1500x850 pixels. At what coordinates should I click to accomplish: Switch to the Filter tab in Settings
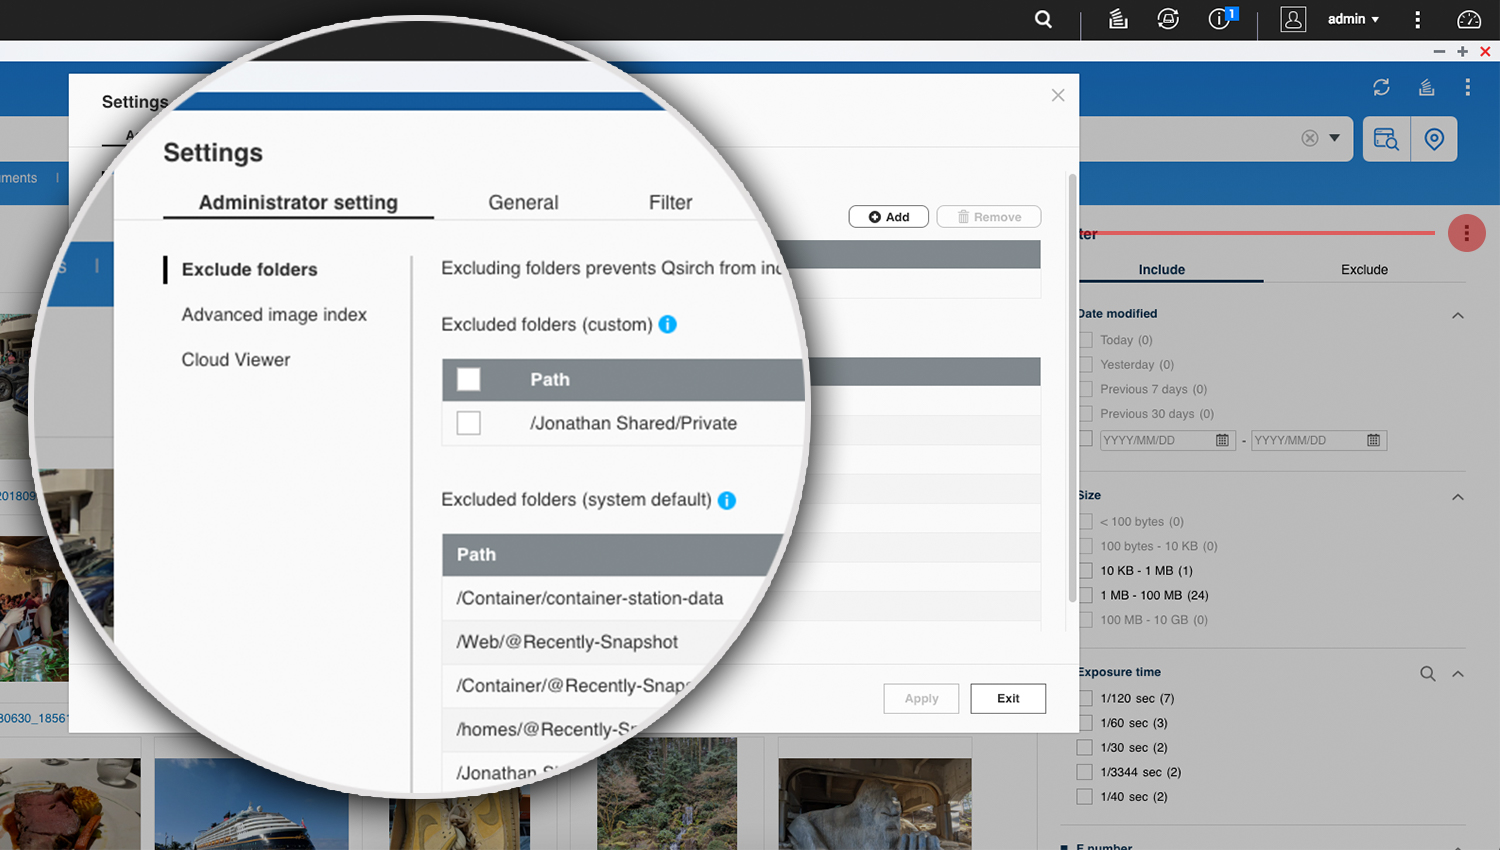[x=670, y=202]
